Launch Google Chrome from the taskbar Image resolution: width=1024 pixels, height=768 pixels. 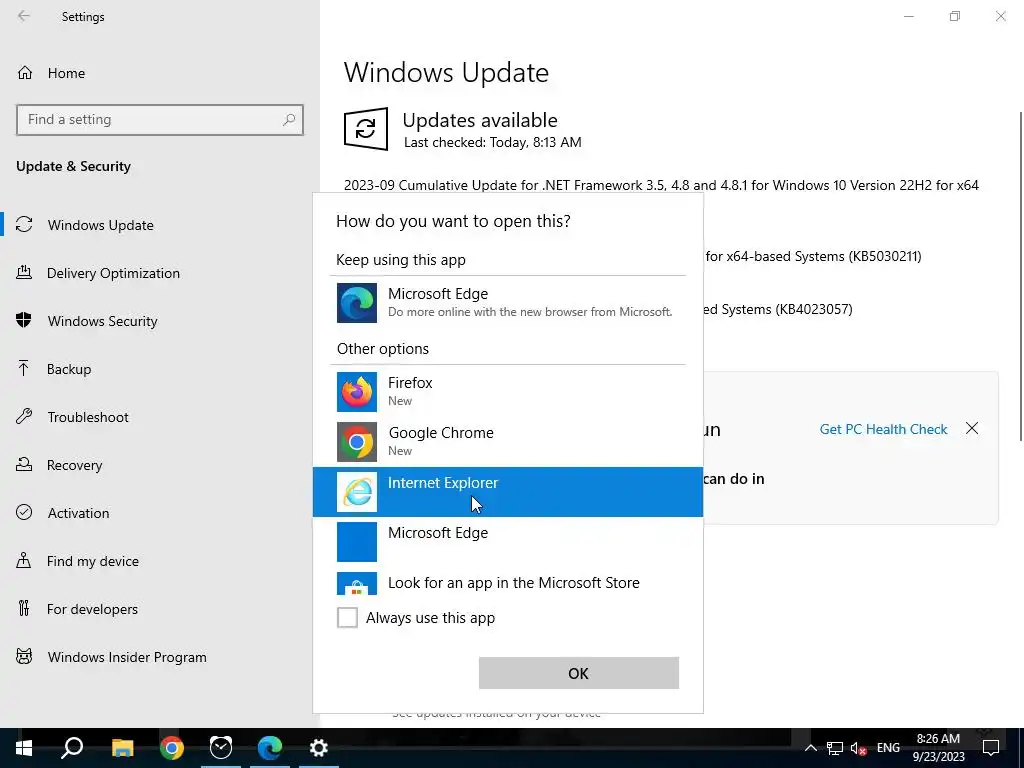(x=172, y=748)
